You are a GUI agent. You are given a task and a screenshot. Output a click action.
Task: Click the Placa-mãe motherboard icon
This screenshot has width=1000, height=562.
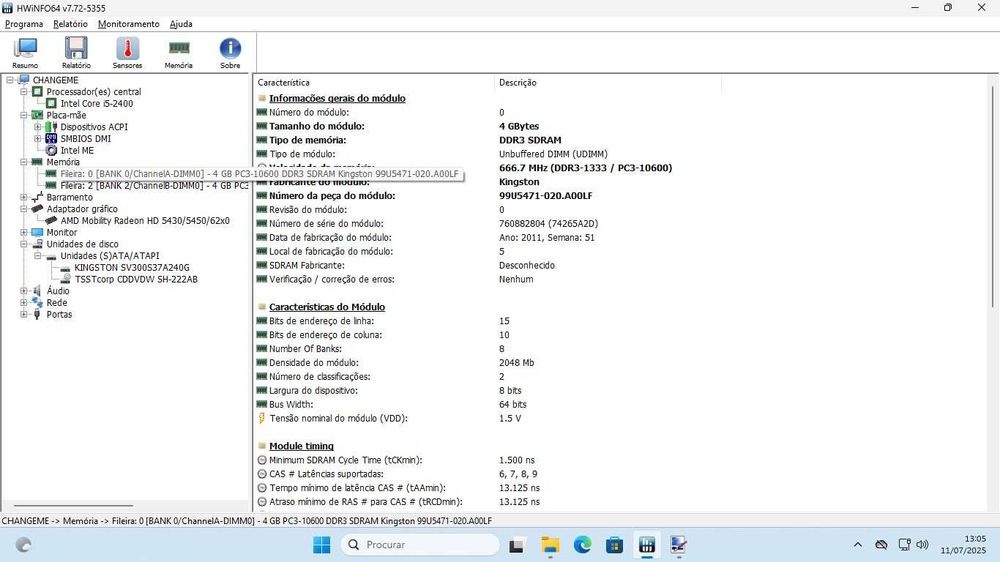[x=38, y=115]
